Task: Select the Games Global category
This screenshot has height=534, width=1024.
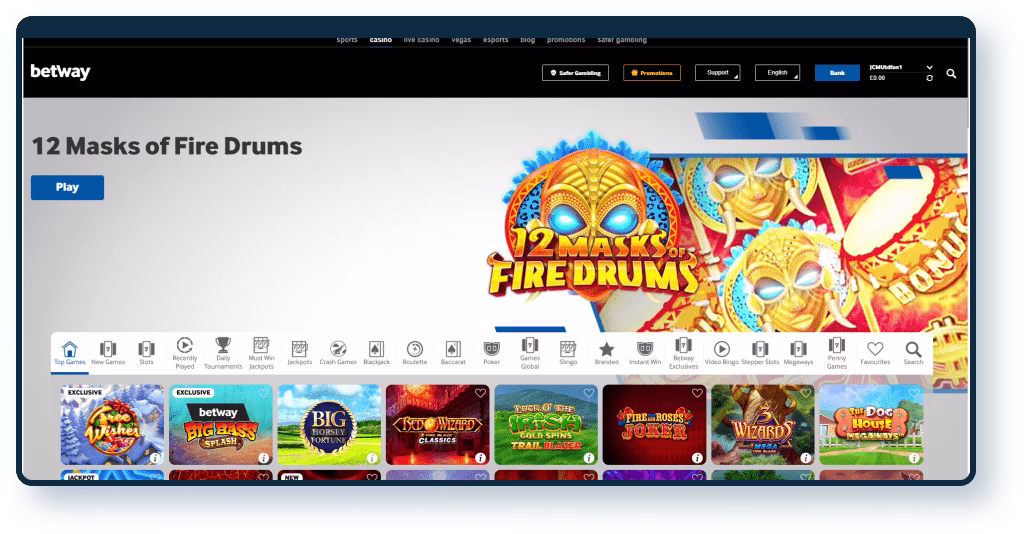Action: (530, 353)
